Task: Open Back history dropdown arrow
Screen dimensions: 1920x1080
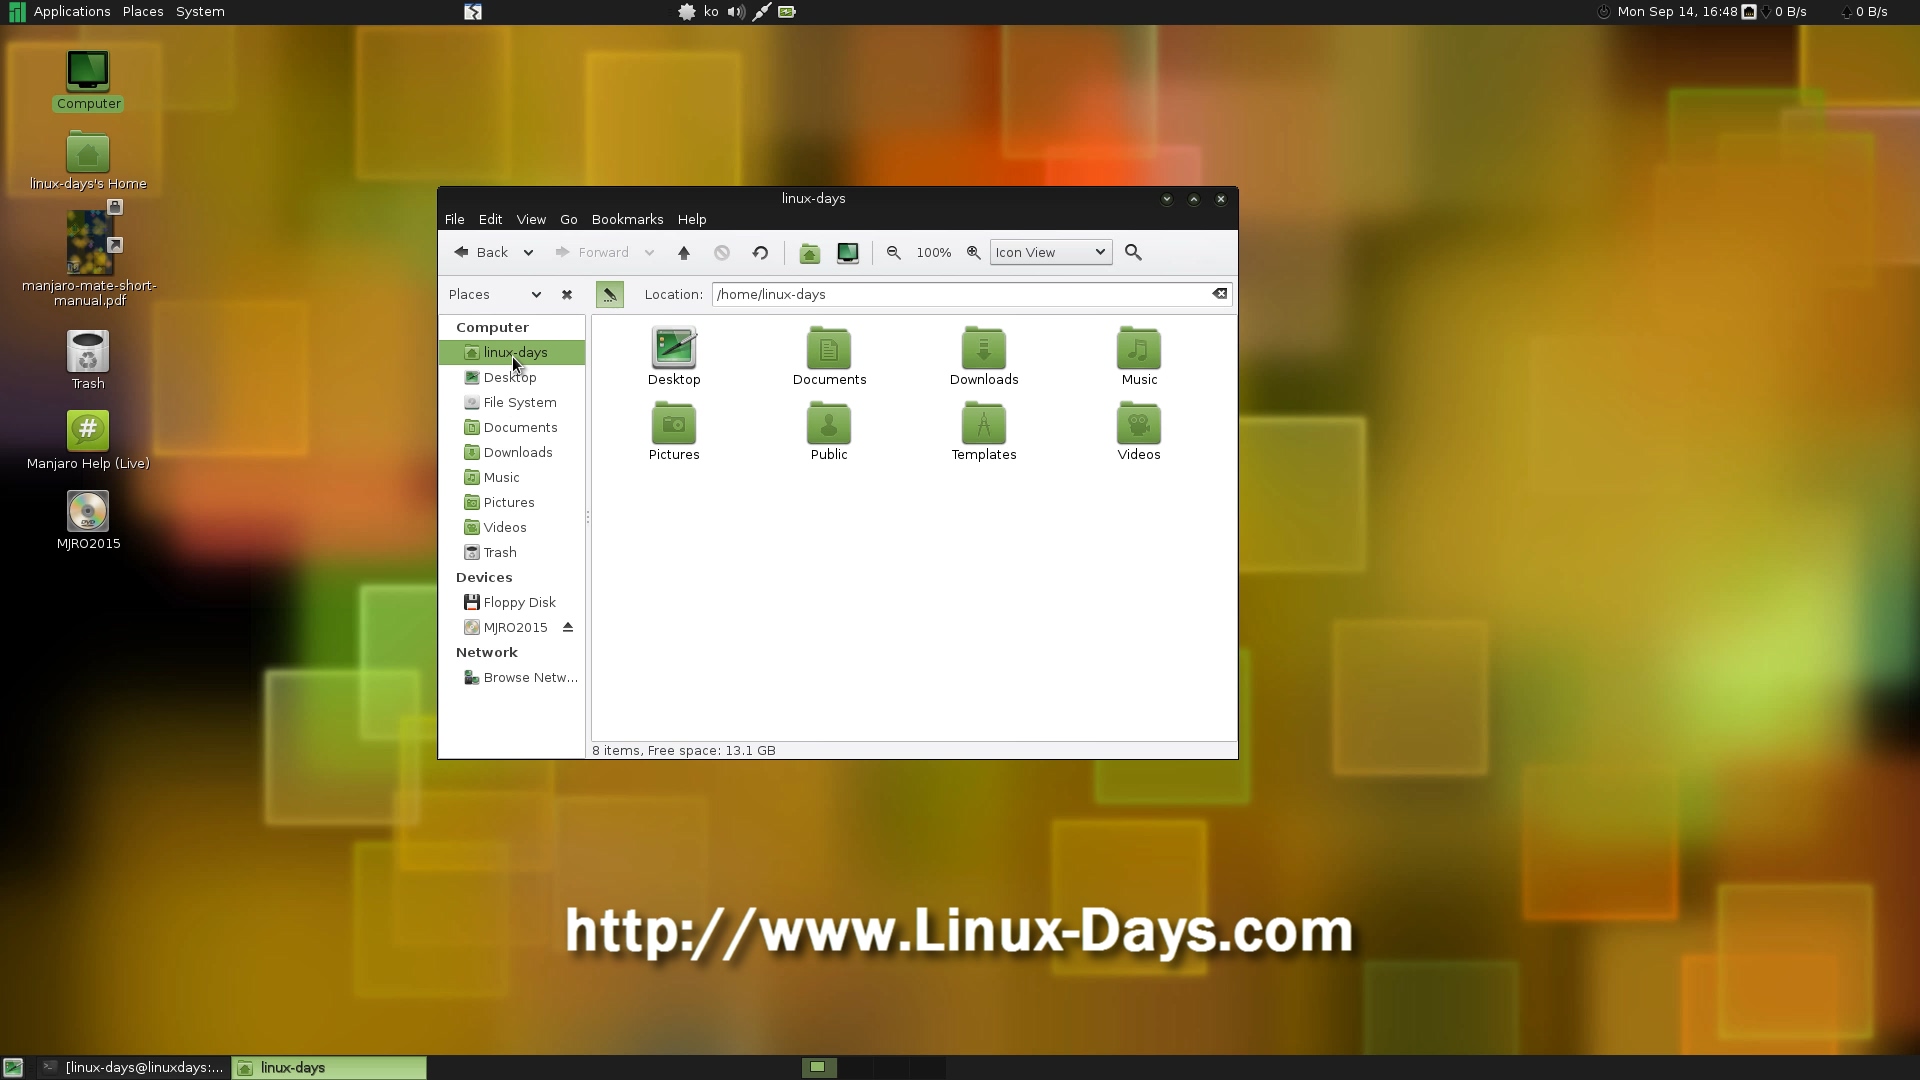Action: (x=528, y=253)
